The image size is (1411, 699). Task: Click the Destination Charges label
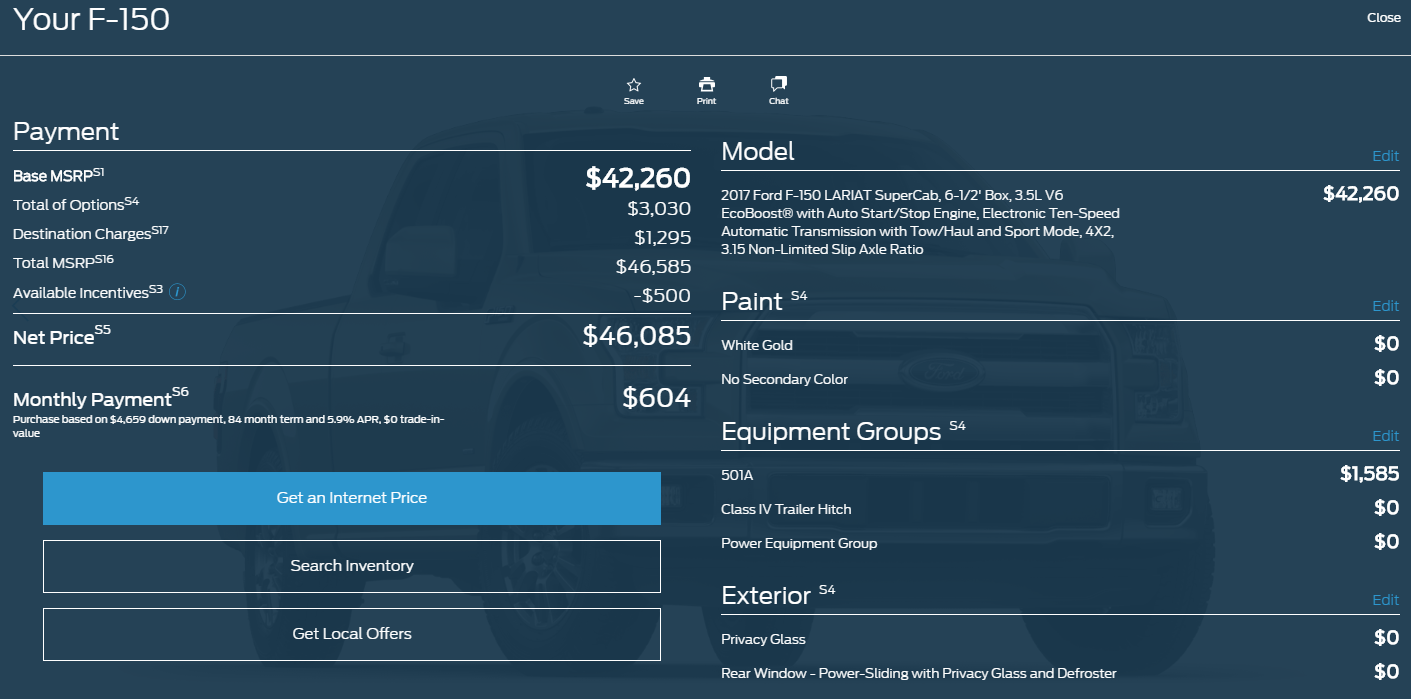coord(91,233)
